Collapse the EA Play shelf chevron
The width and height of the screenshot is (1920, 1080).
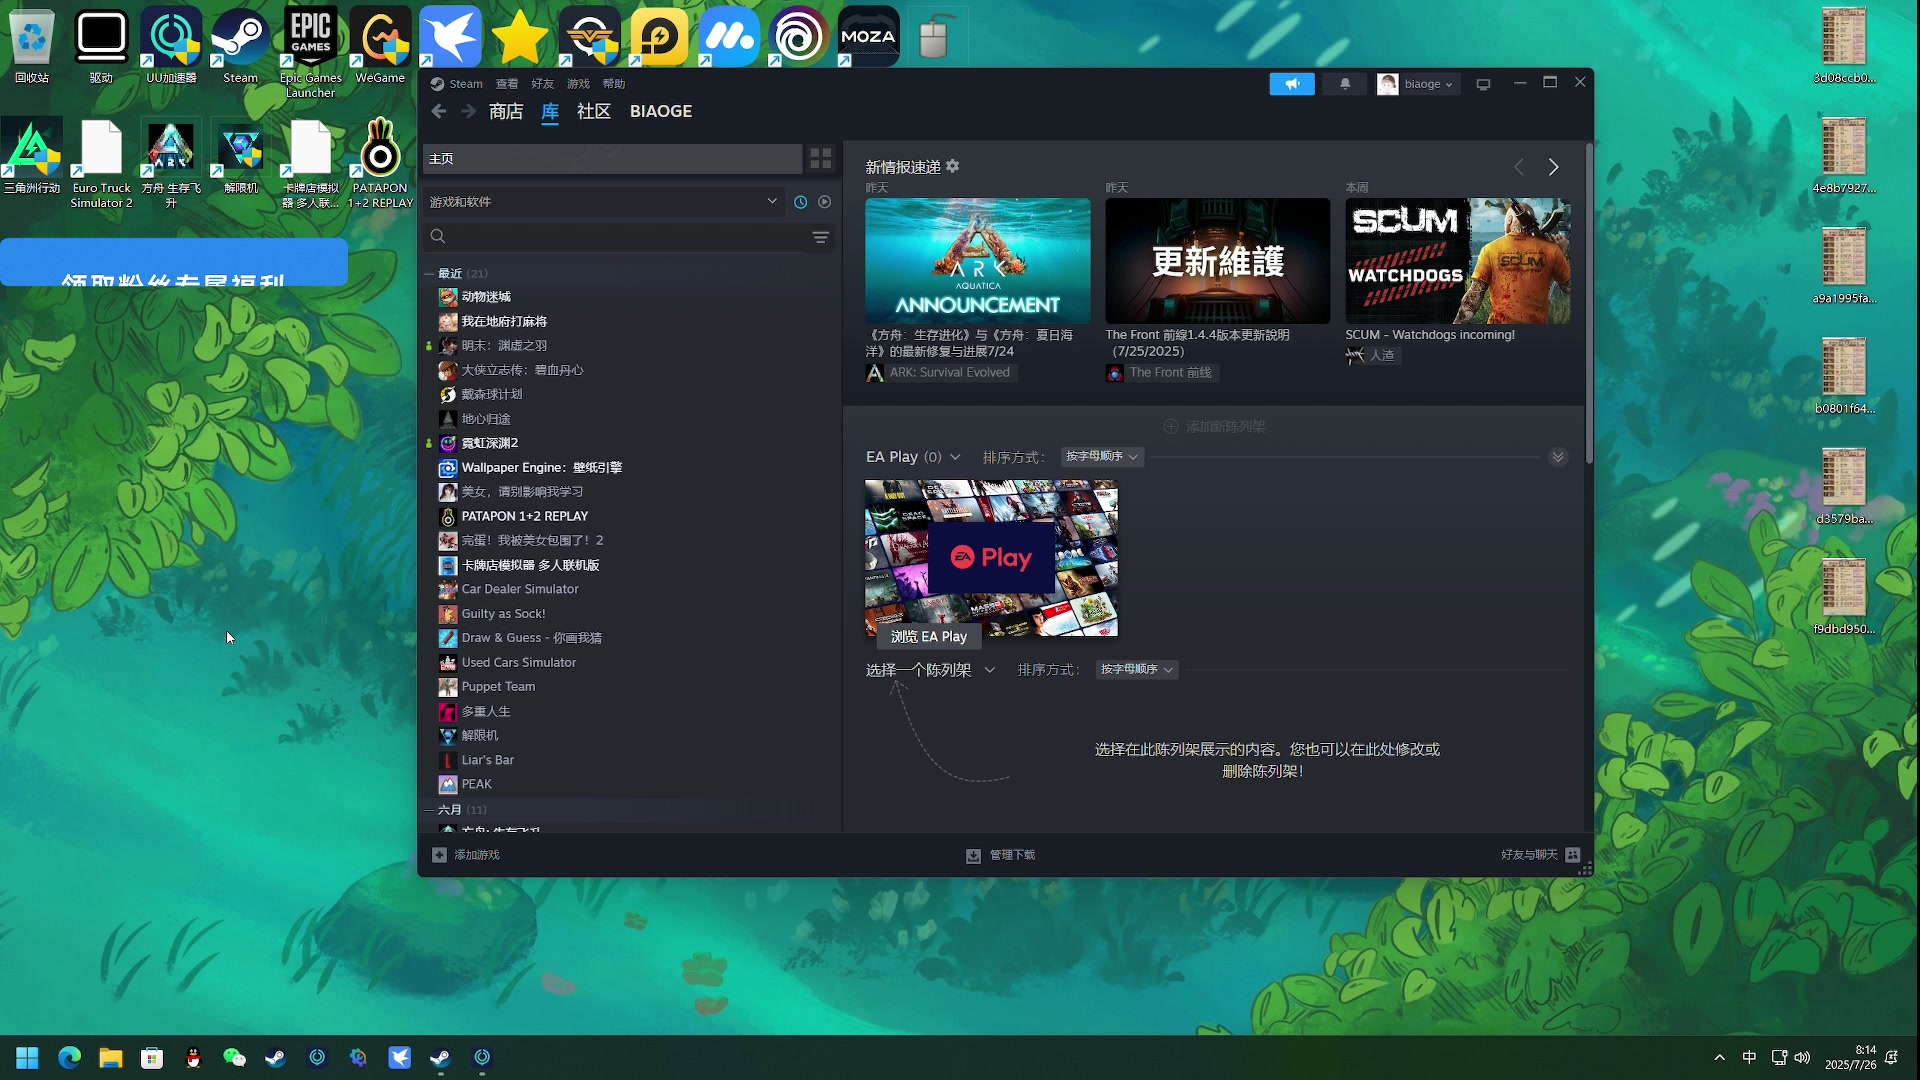tap(1558, 457)
